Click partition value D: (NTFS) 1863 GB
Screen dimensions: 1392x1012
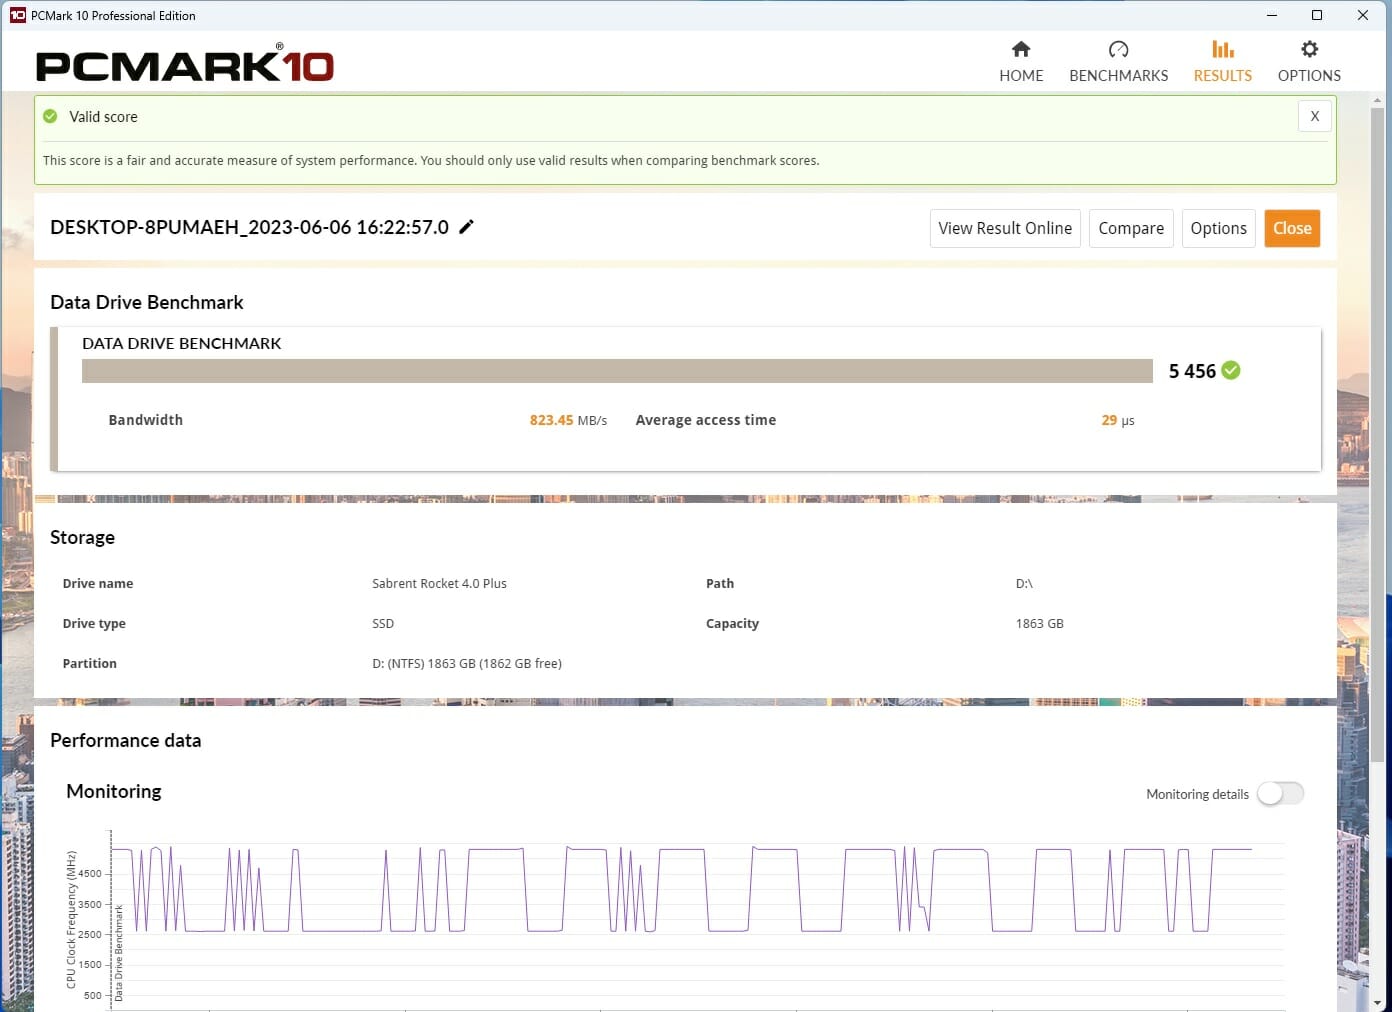click(467, 664)
